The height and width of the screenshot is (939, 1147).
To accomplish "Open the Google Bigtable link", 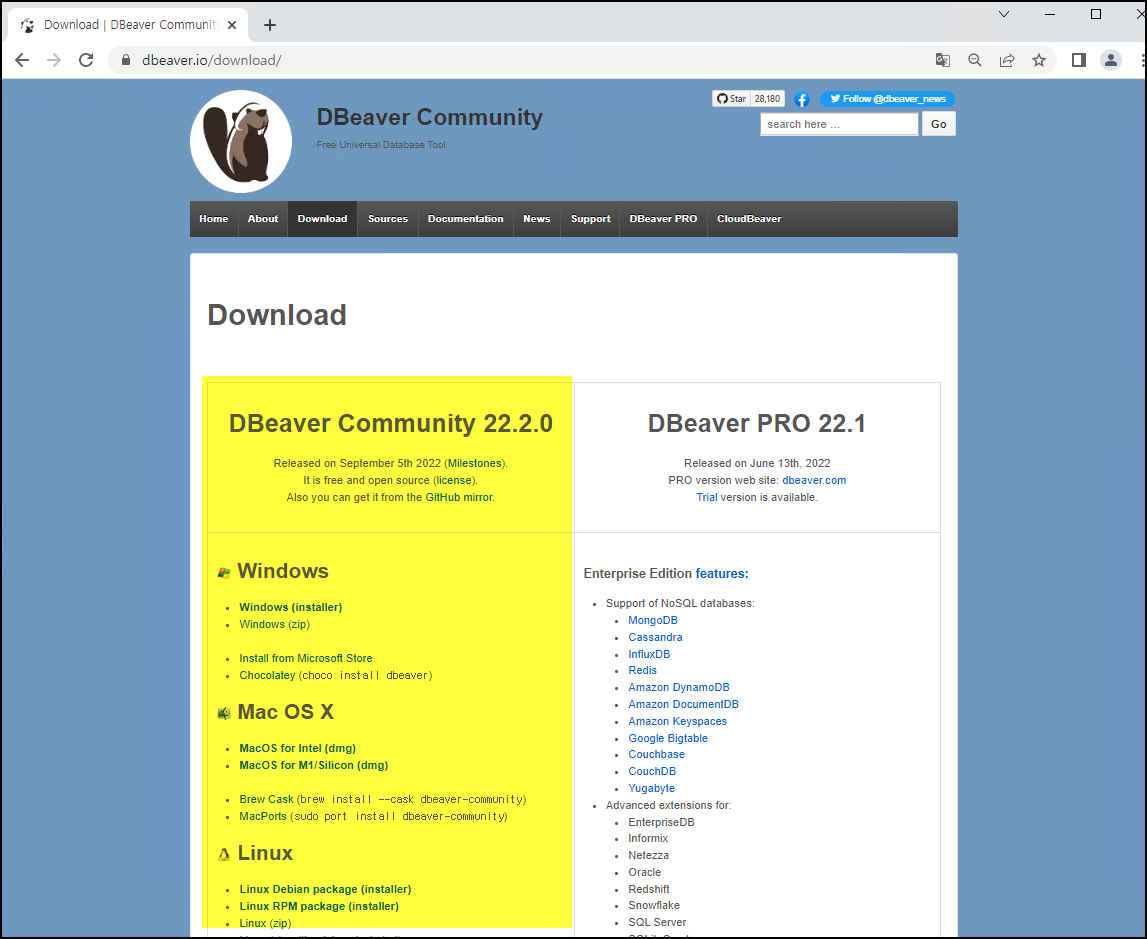I will 668,738.
